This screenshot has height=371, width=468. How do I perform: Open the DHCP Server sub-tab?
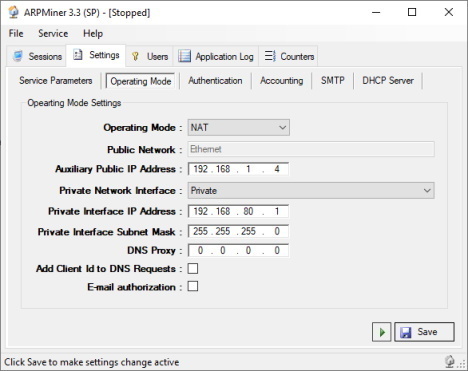(388, 81)
